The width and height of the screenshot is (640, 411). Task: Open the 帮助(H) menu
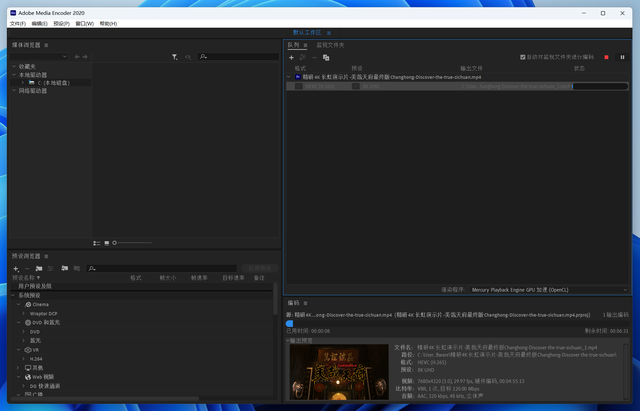[108, 24]
